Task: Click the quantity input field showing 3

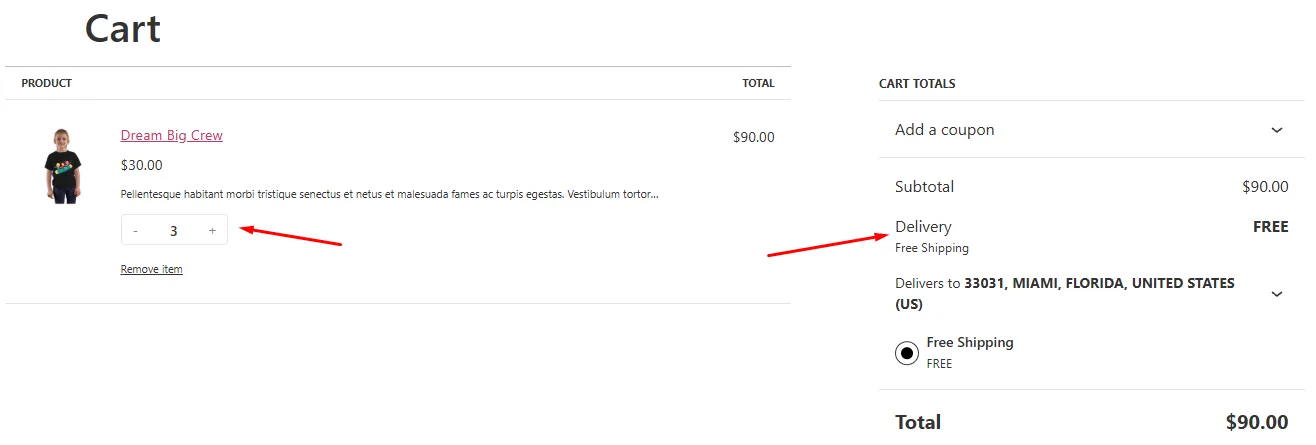Action: point(174,231)
